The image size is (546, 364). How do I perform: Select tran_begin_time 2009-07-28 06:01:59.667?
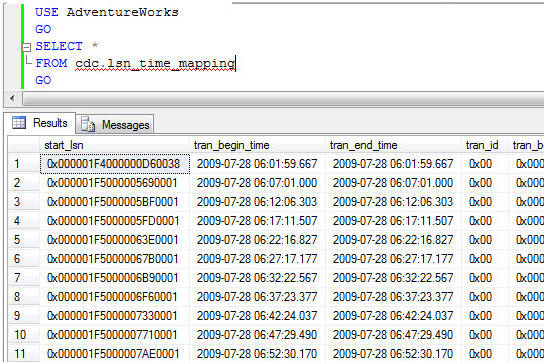click(x=257, y=164)
